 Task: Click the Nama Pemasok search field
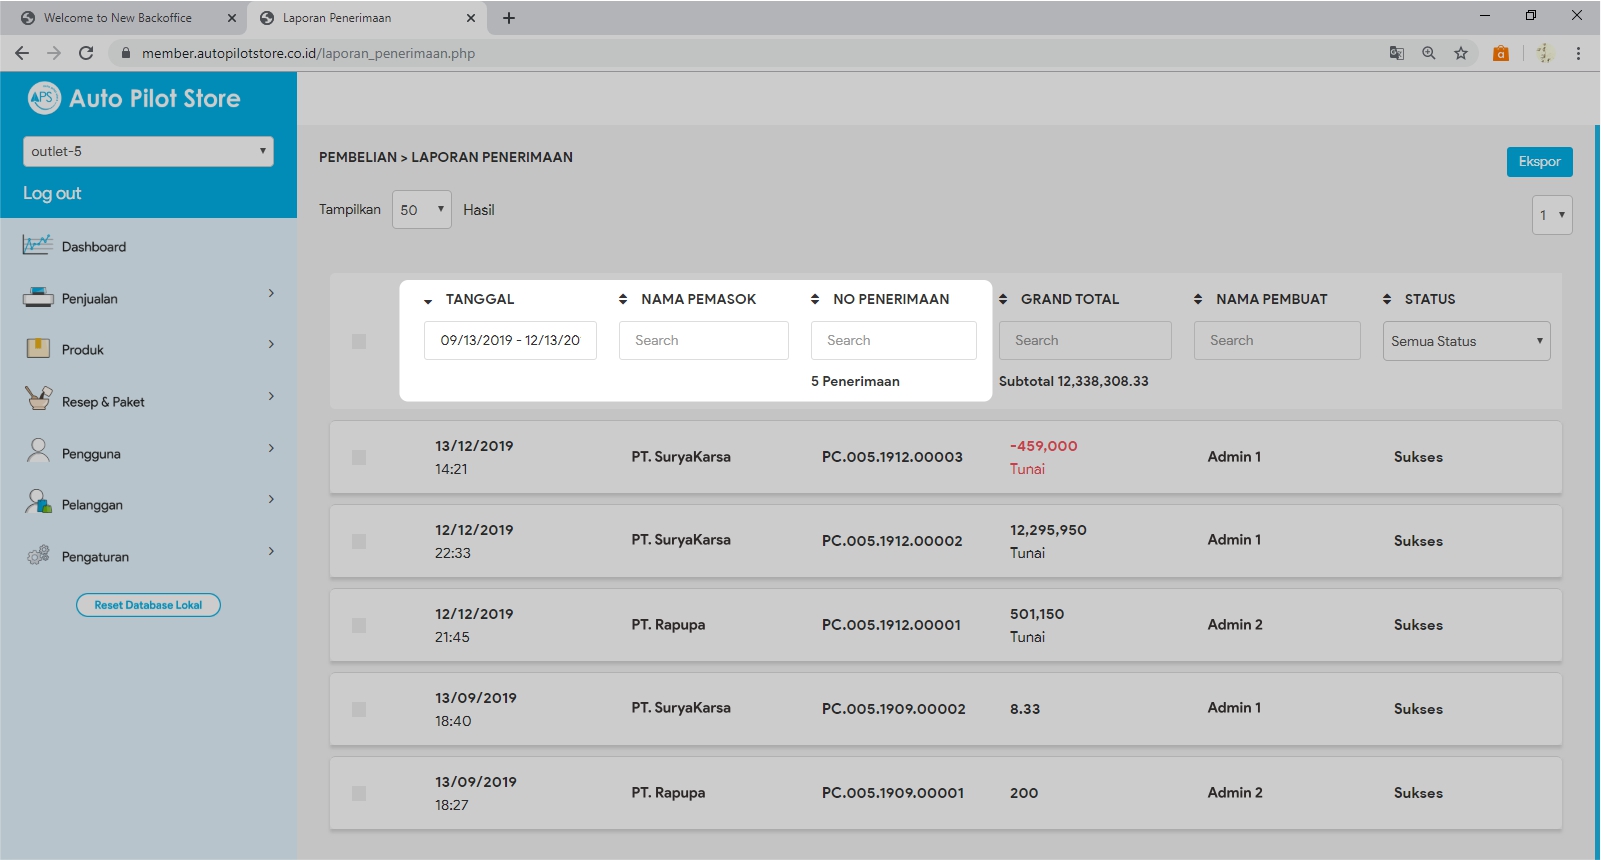click(703, 340)
